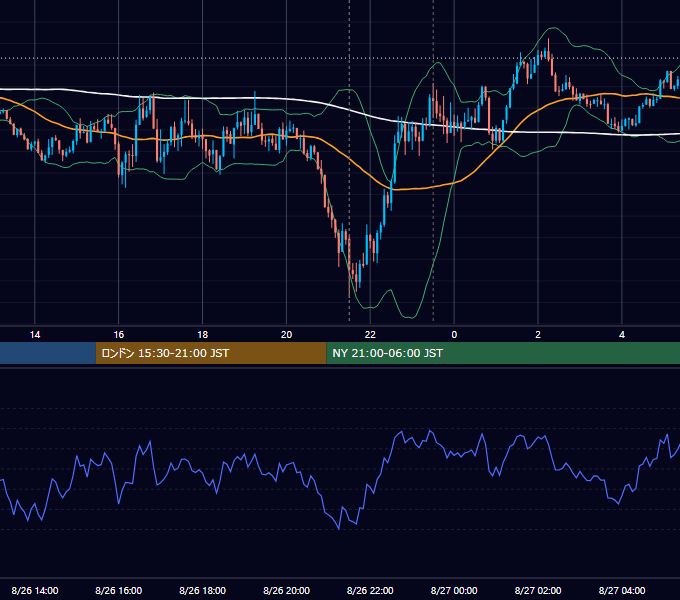Click the 8/26 14:00 date label
Viewport: 680px width, 600px height.
[x=35, y=590]
